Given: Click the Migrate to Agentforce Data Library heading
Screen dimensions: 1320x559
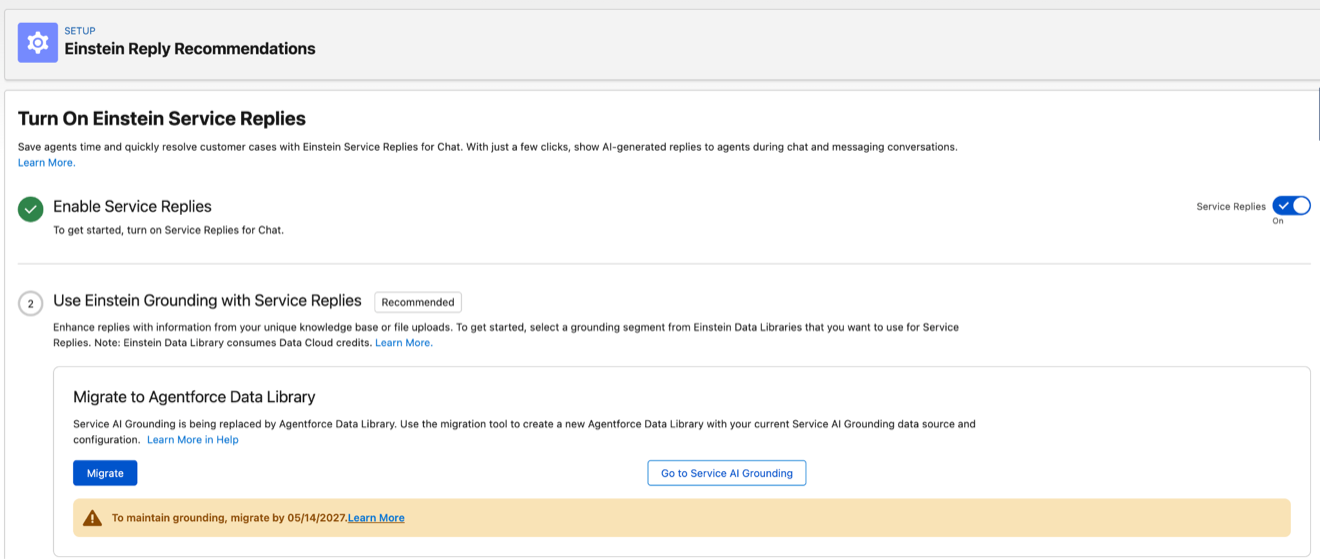Looking at the screenshot, I should click(195, 397).
